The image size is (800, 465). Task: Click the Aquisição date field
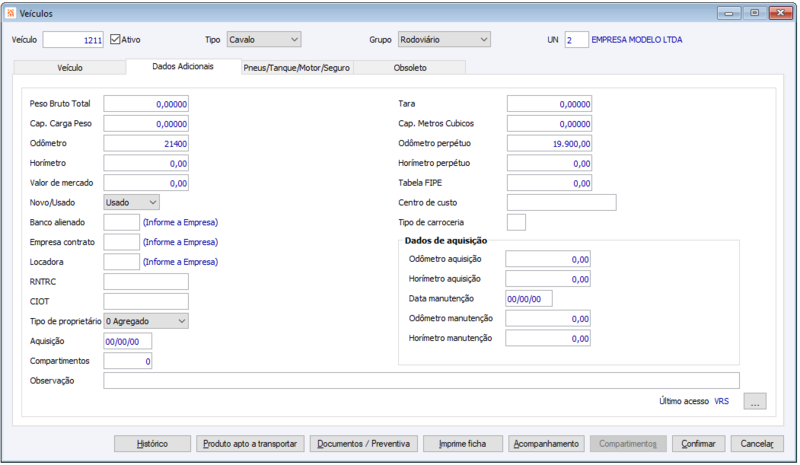tap(128, 341)
